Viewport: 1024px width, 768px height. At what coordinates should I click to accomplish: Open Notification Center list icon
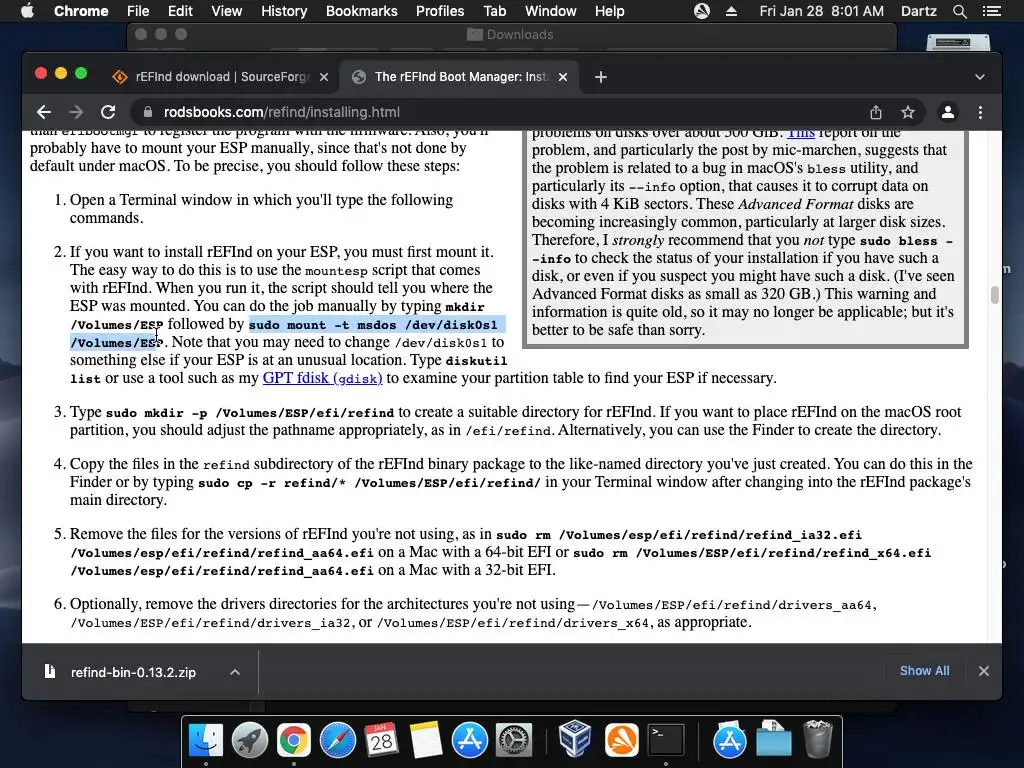[991, 11]
